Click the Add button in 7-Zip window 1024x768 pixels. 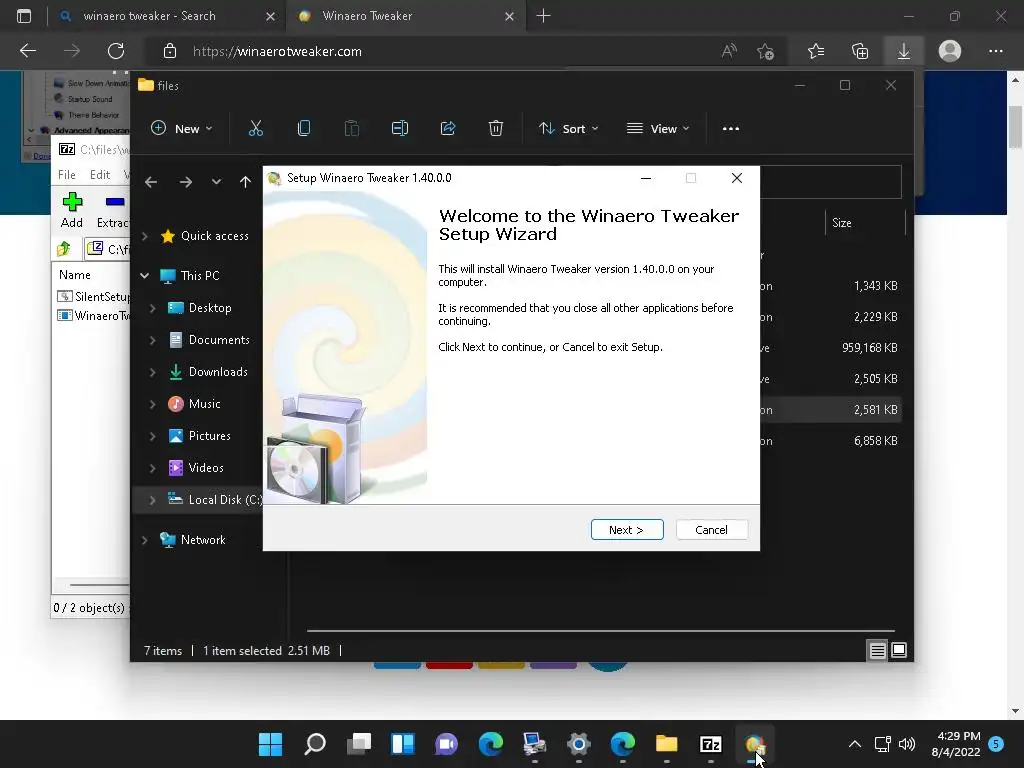72,210
